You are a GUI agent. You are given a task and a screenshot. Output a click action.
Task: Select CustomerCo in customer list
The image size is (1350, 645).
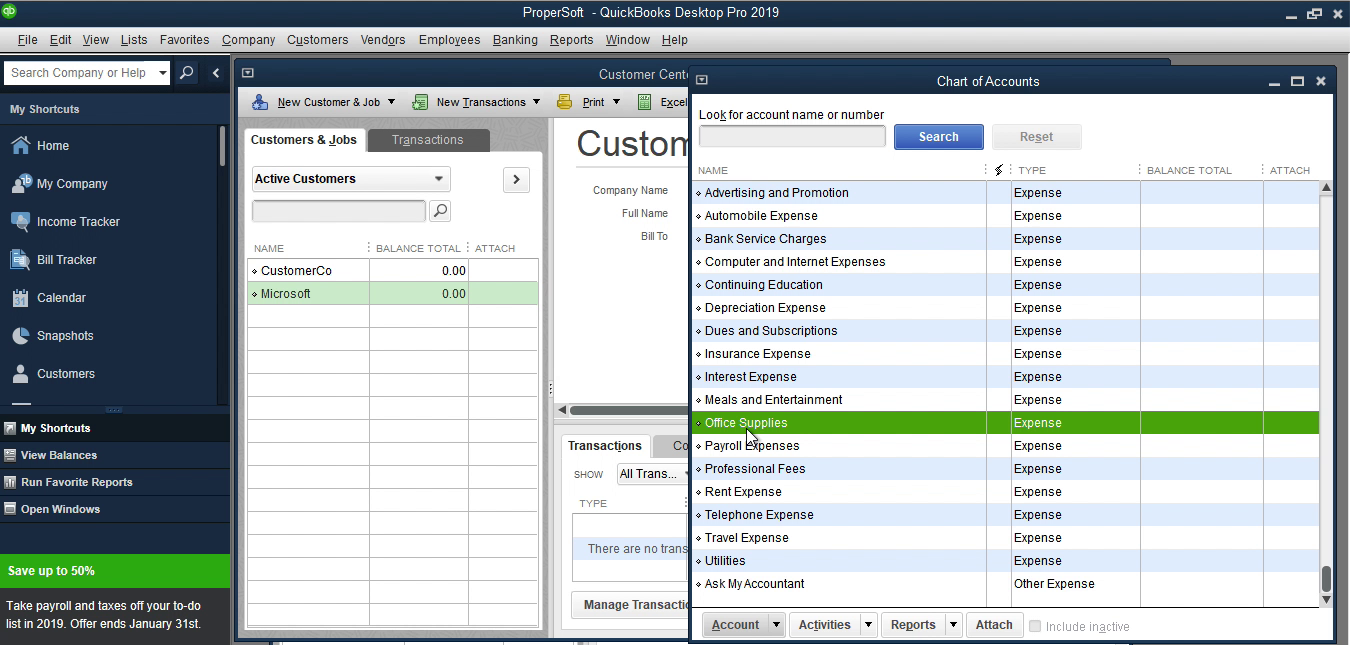pos(393,271)
